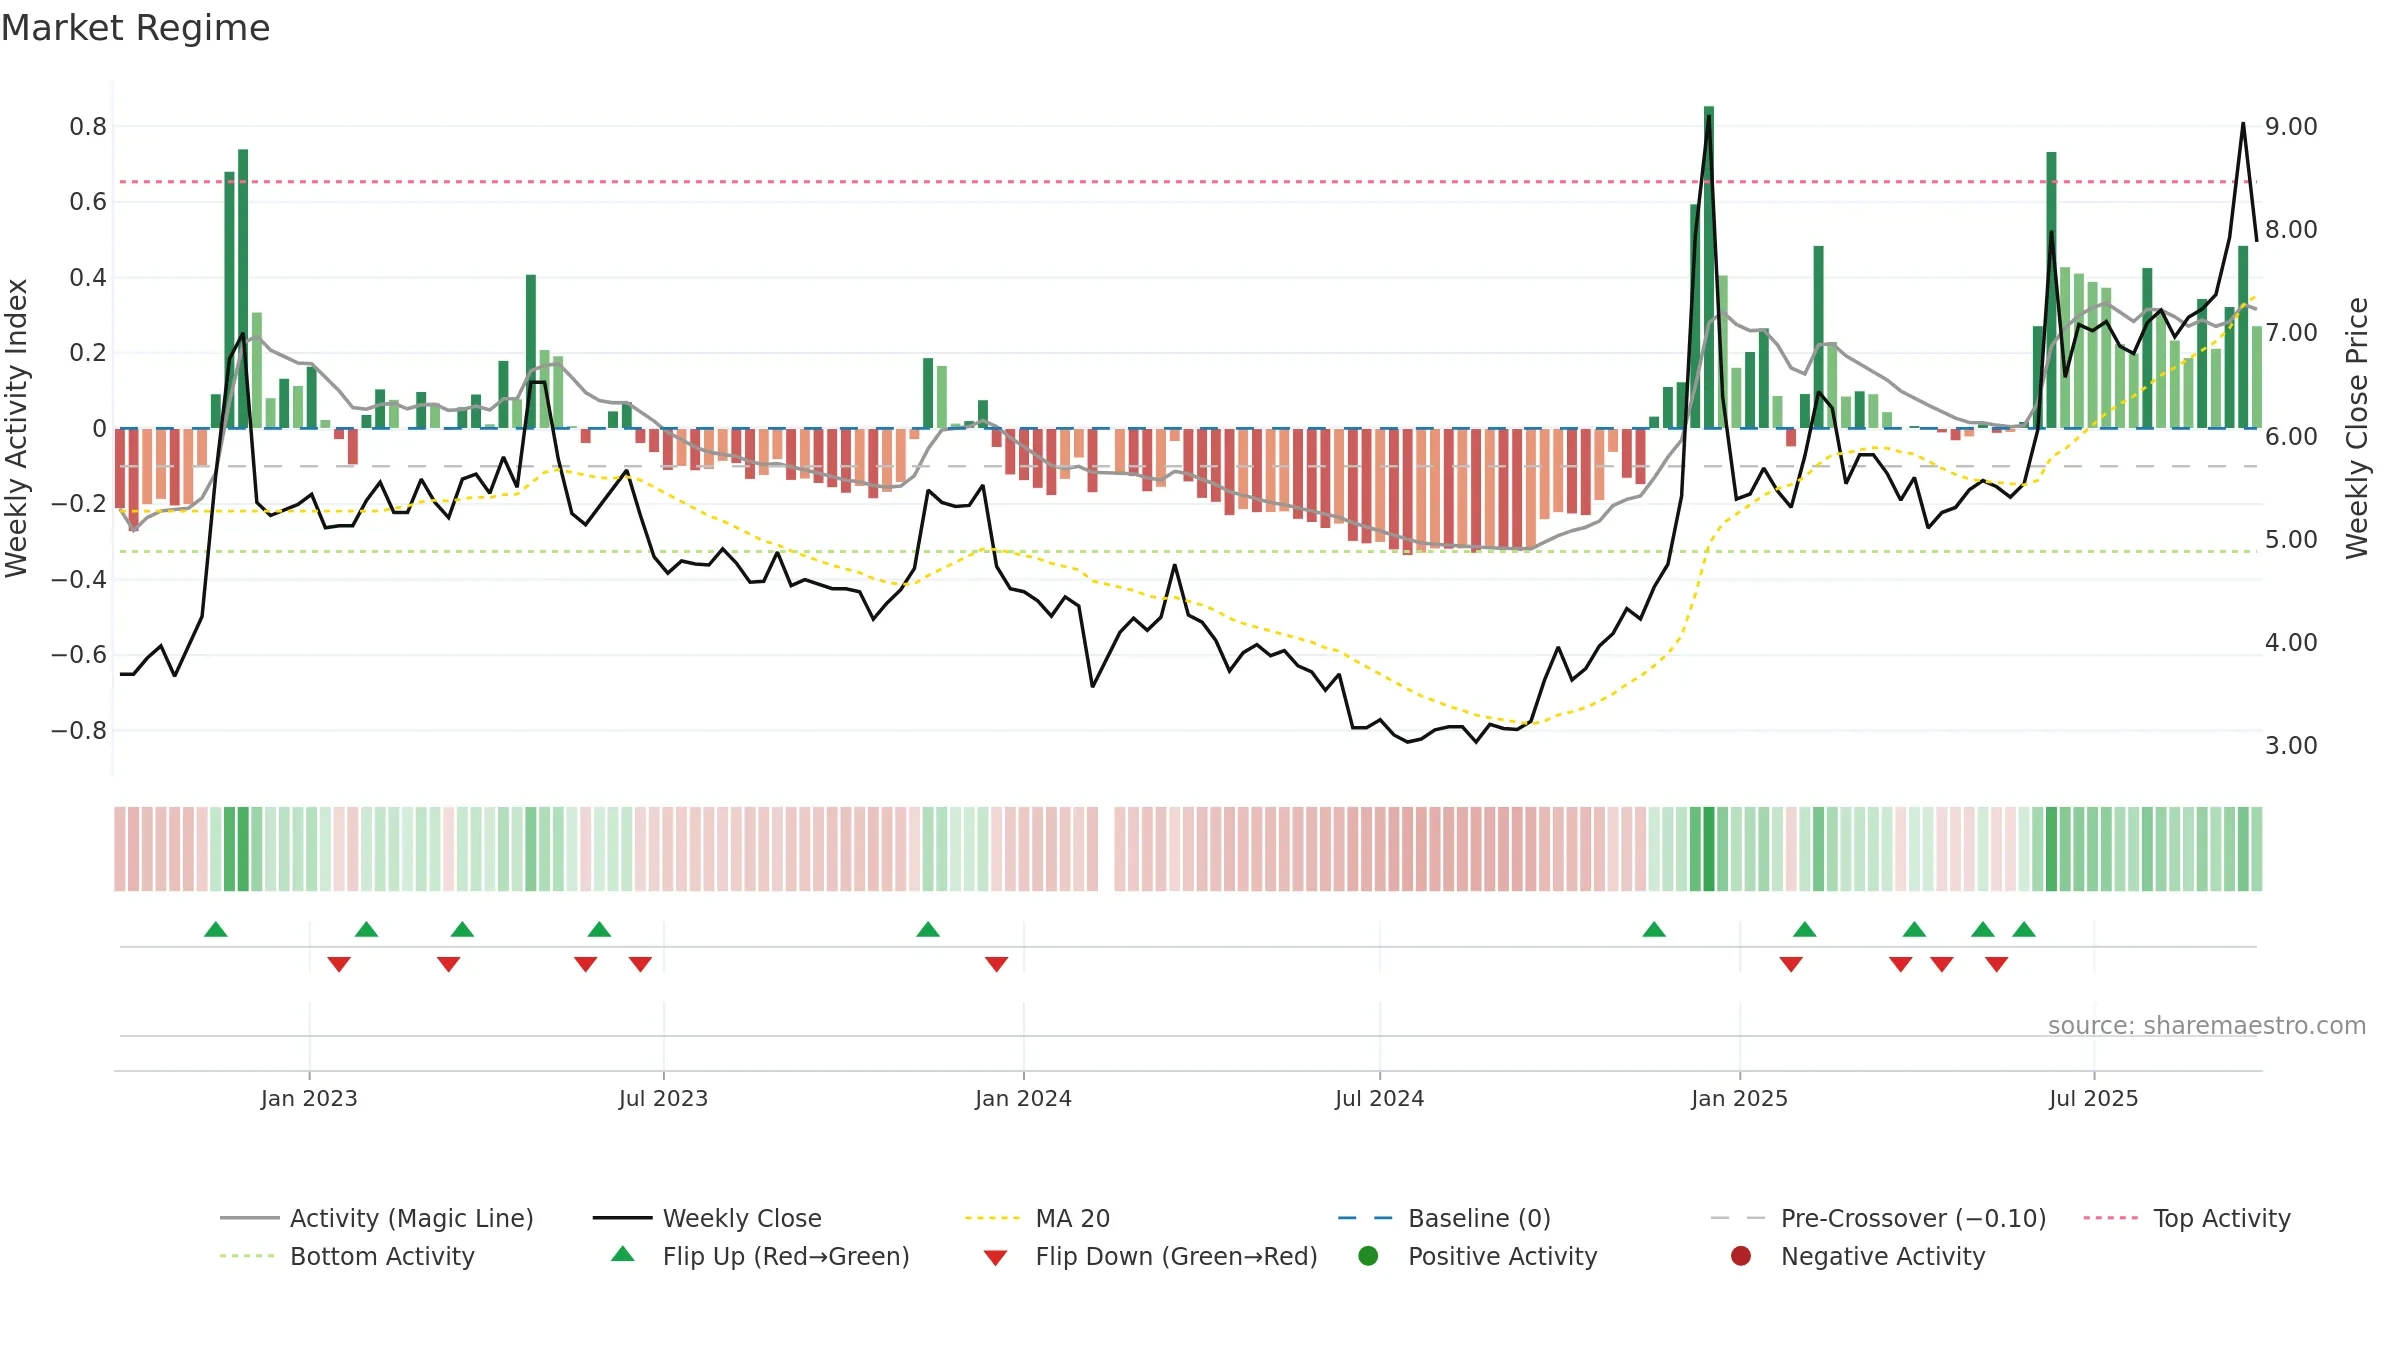
Task: Click the Jan 2025 axis label
Action: coord(1739,1098)
